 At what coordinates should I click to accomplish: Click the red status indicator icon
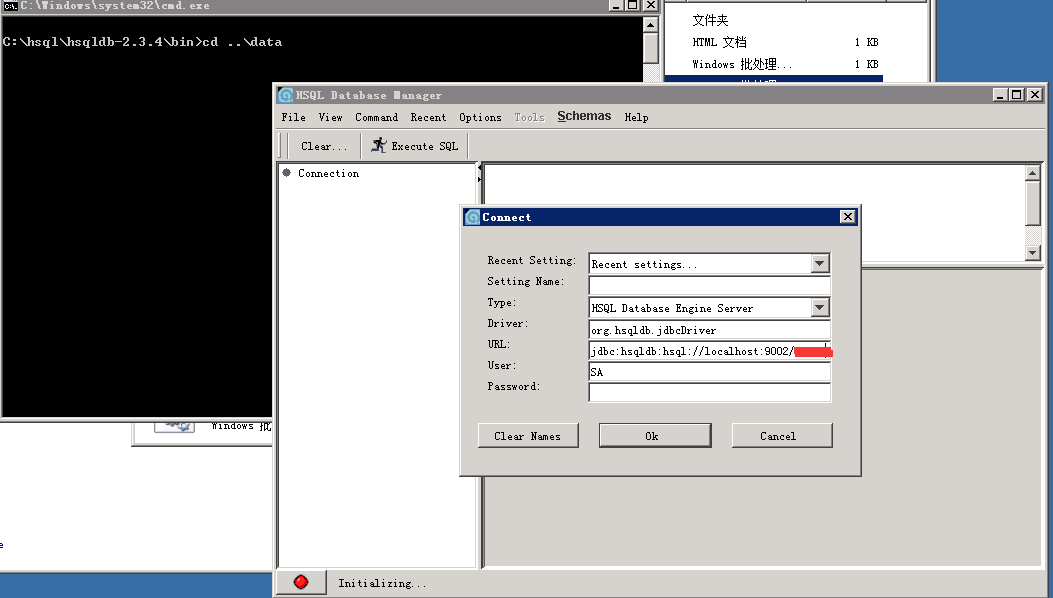301,582
